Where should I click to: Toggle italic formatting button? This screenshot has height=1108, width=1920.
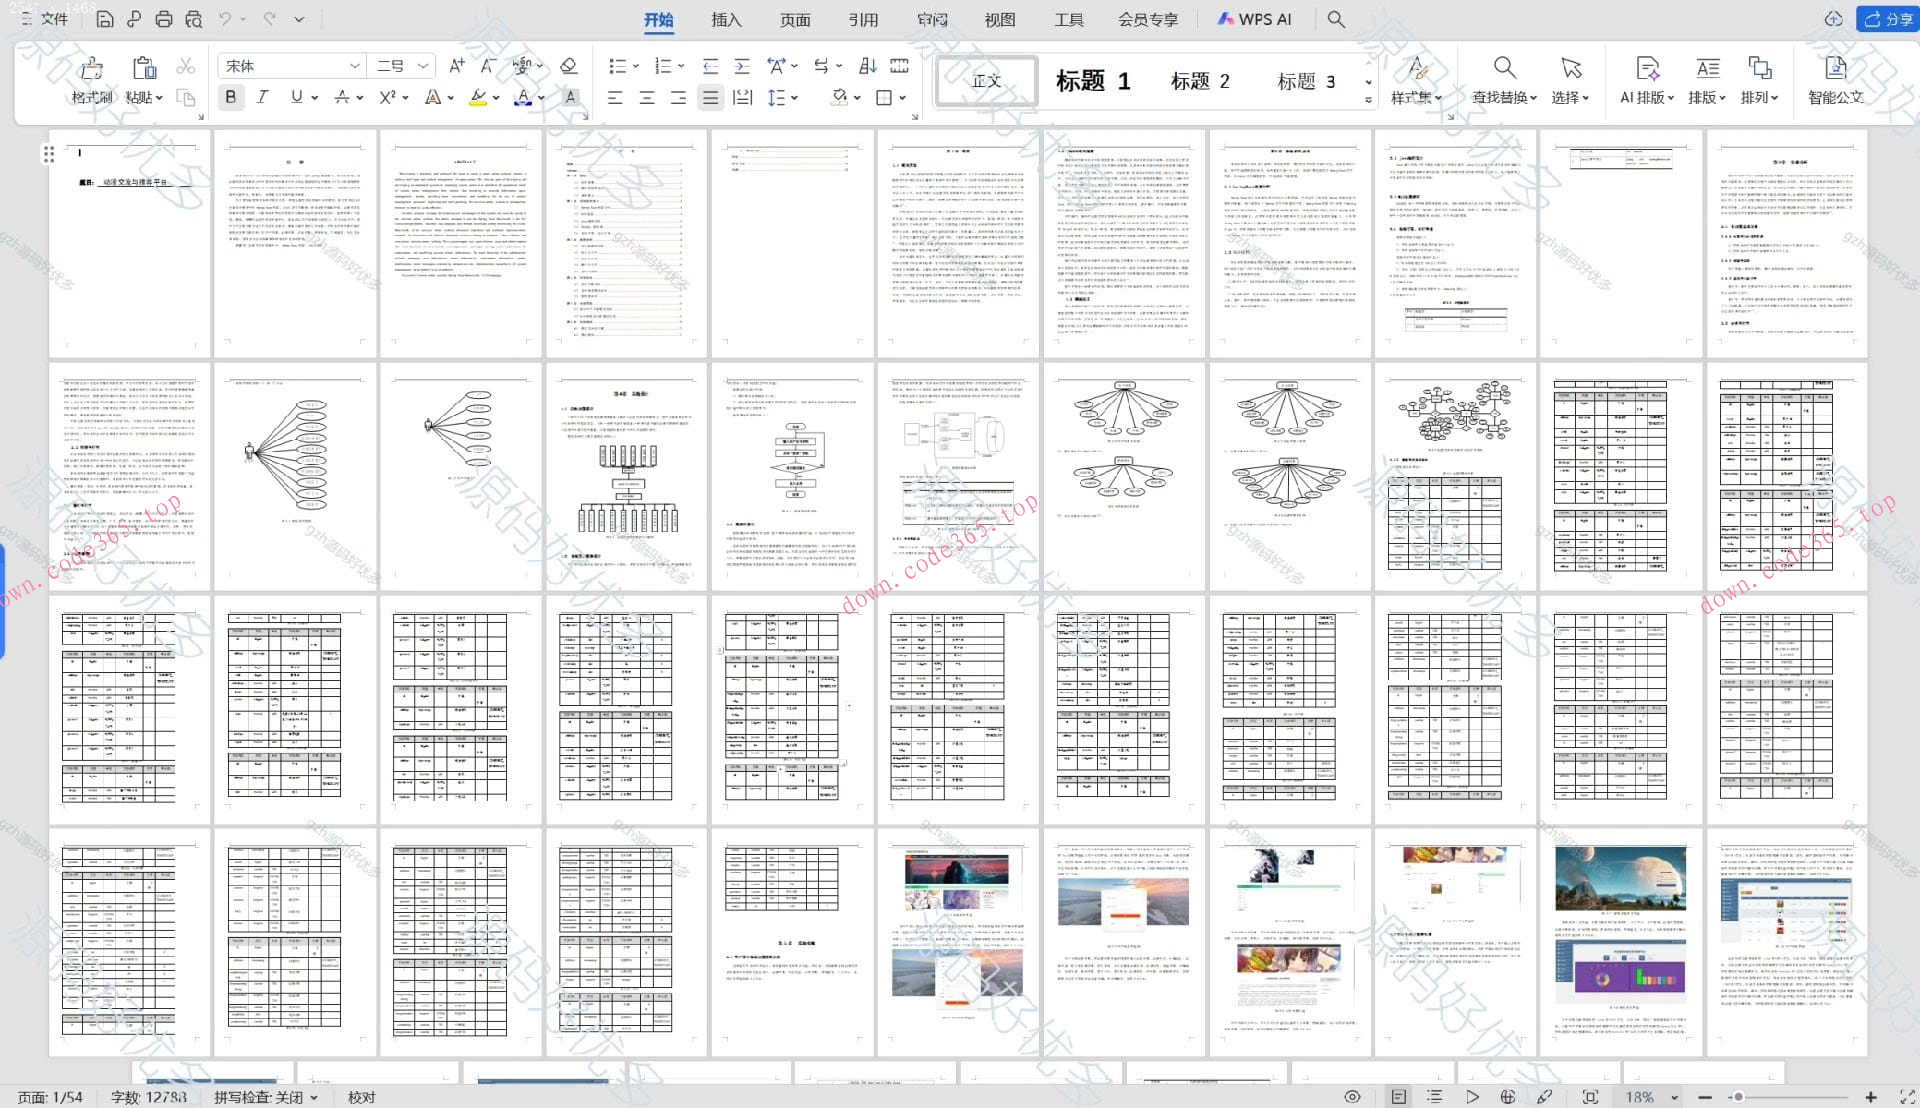click(262, 97)
